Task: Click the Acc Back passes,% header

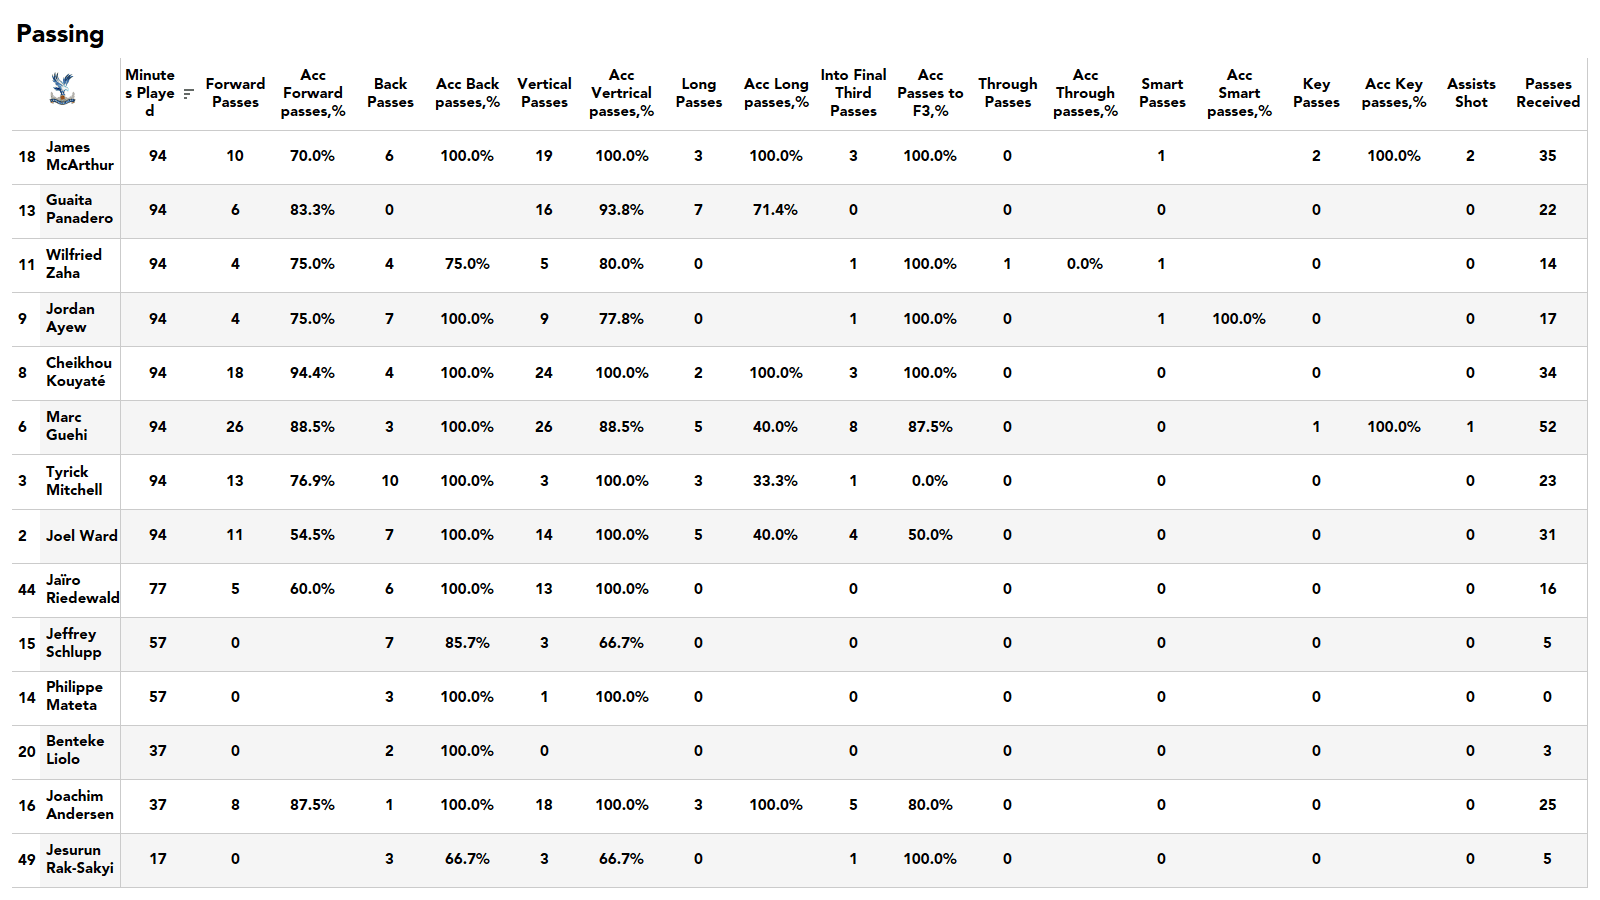Action: [x=467, y=93]
